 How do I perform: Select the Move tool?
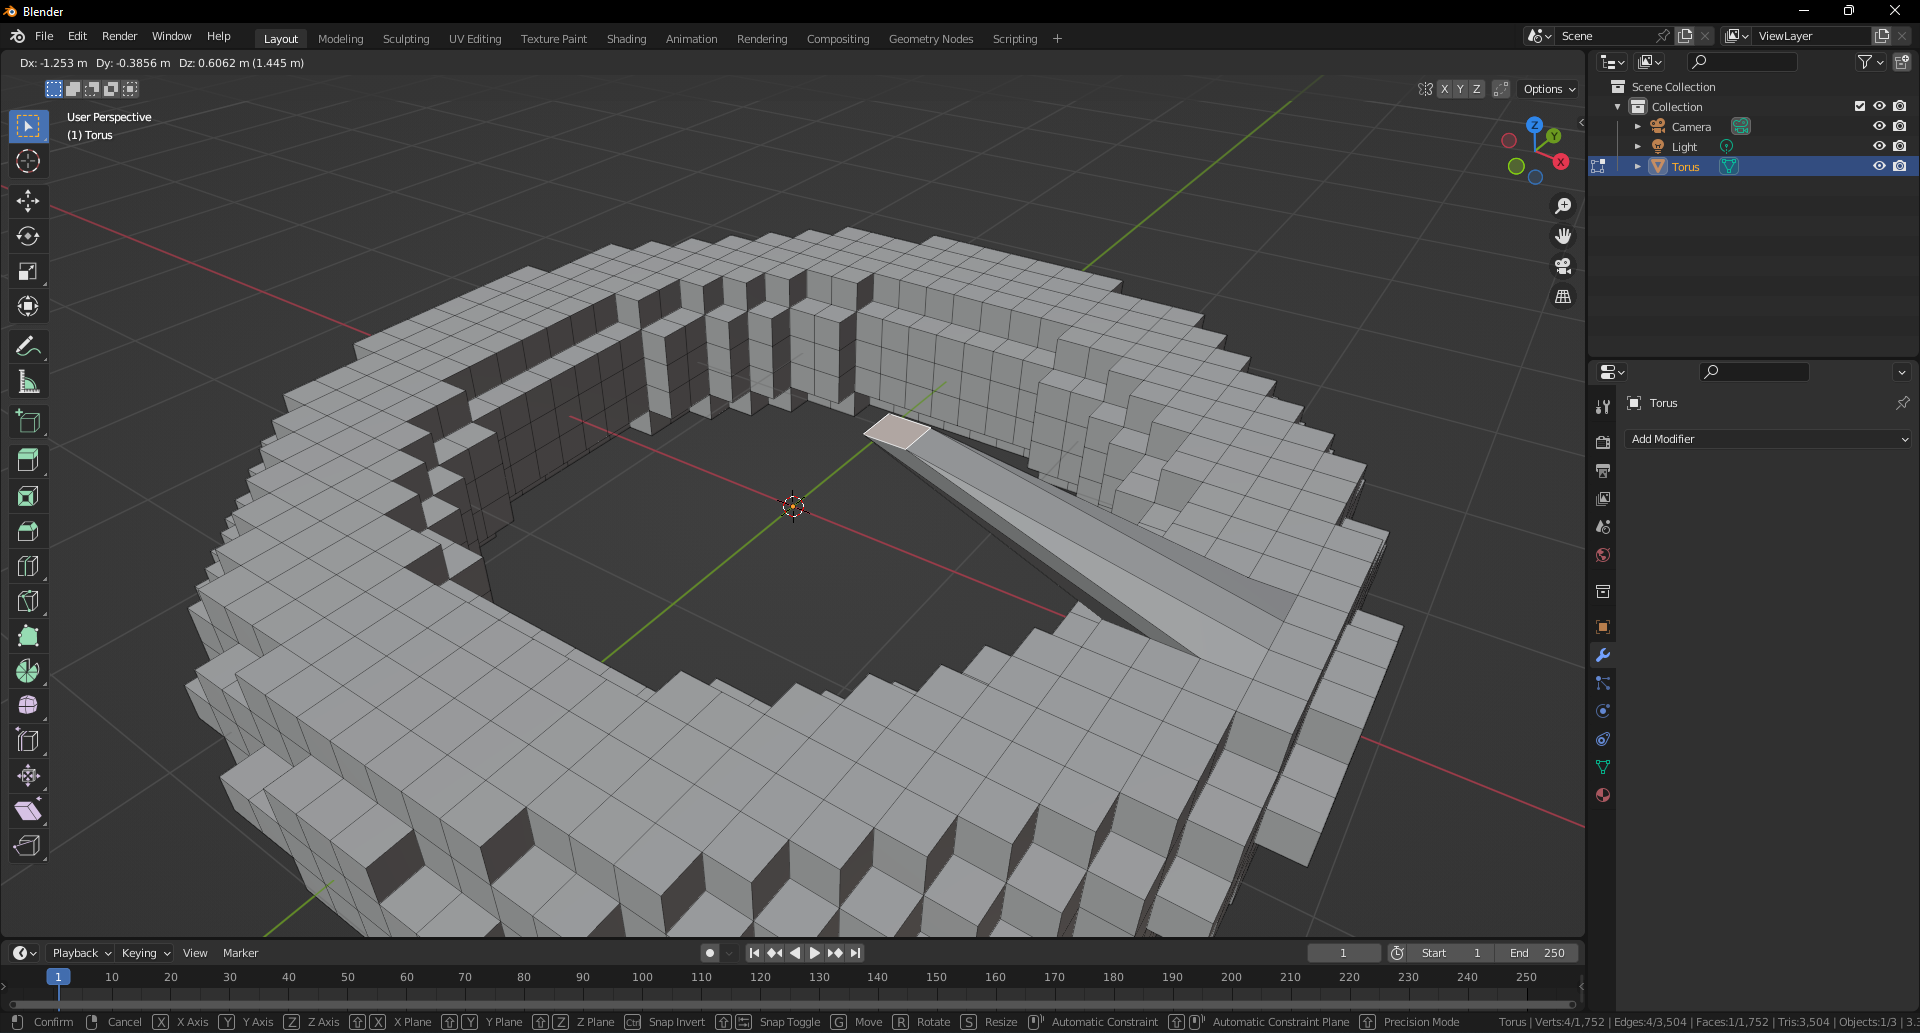point(28,201)
